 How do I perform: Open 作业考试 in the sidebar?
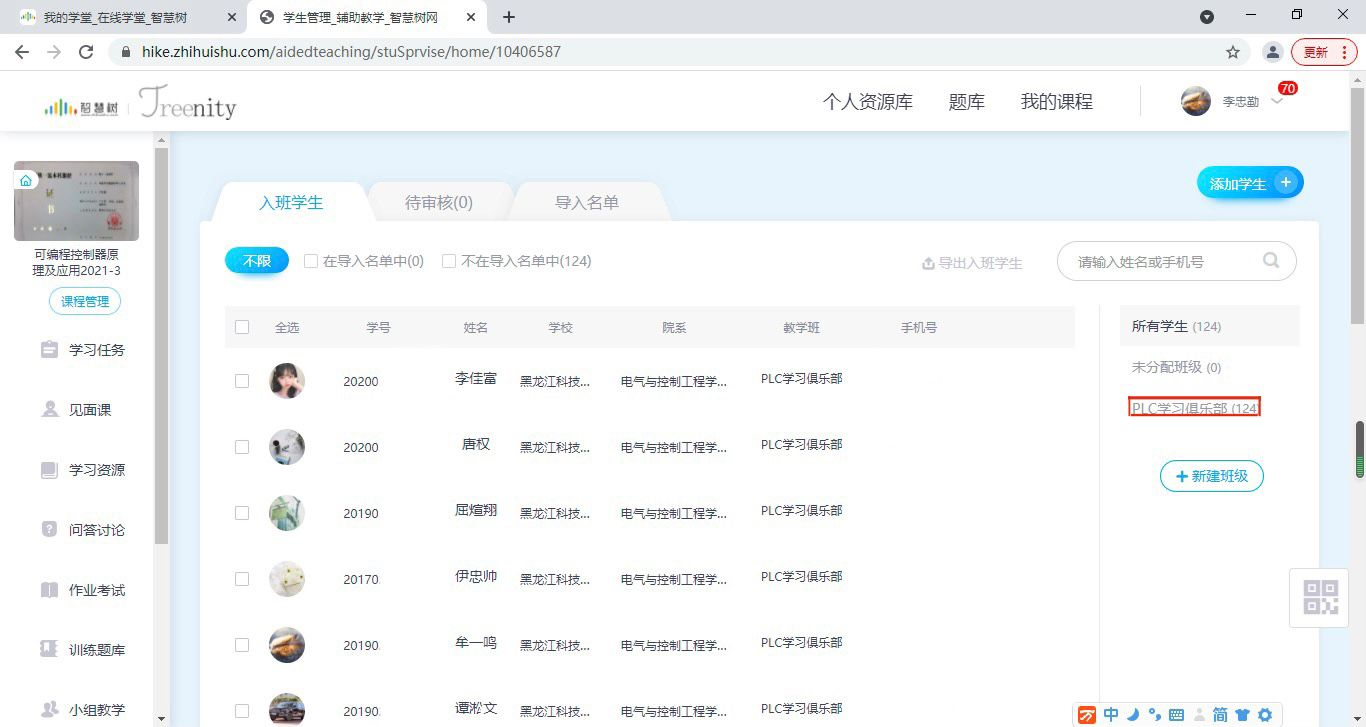49,590
